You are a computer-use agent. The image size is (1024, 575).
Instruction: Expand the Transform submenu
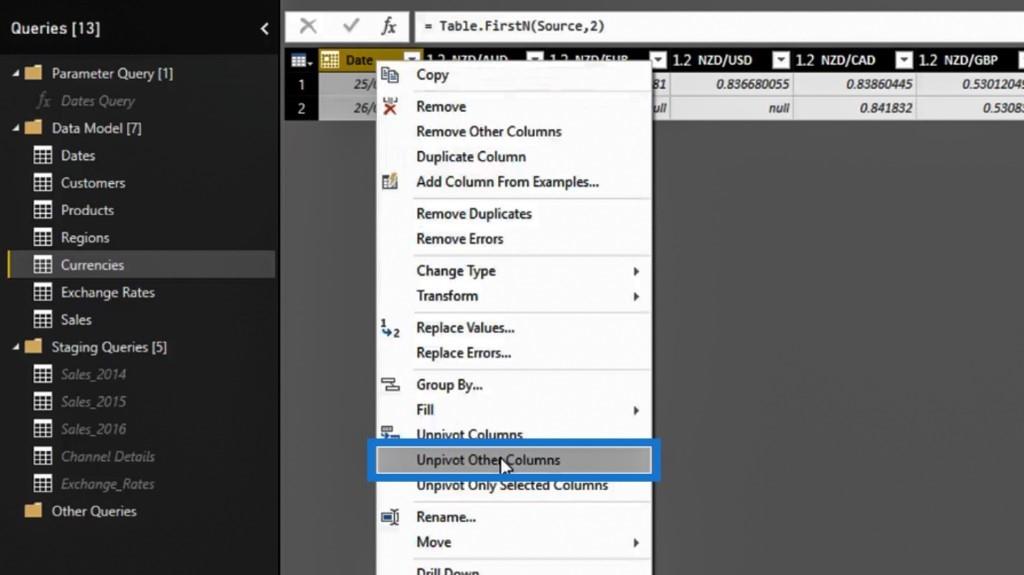(x=635, y=297)
